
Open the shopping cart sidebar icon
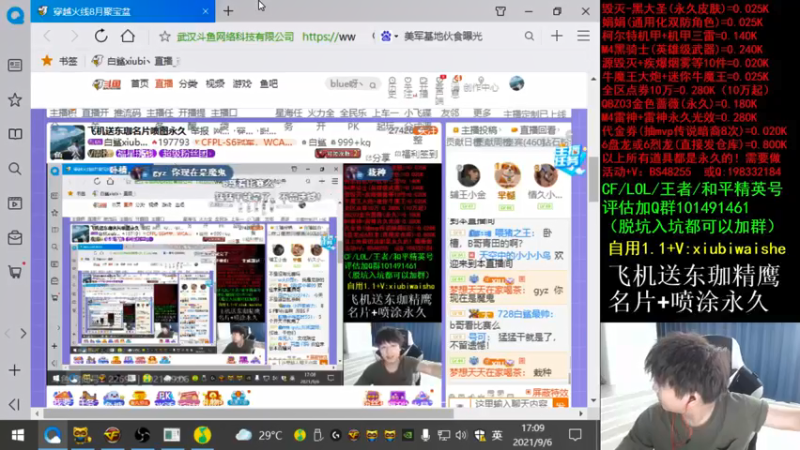click(15, 271)
